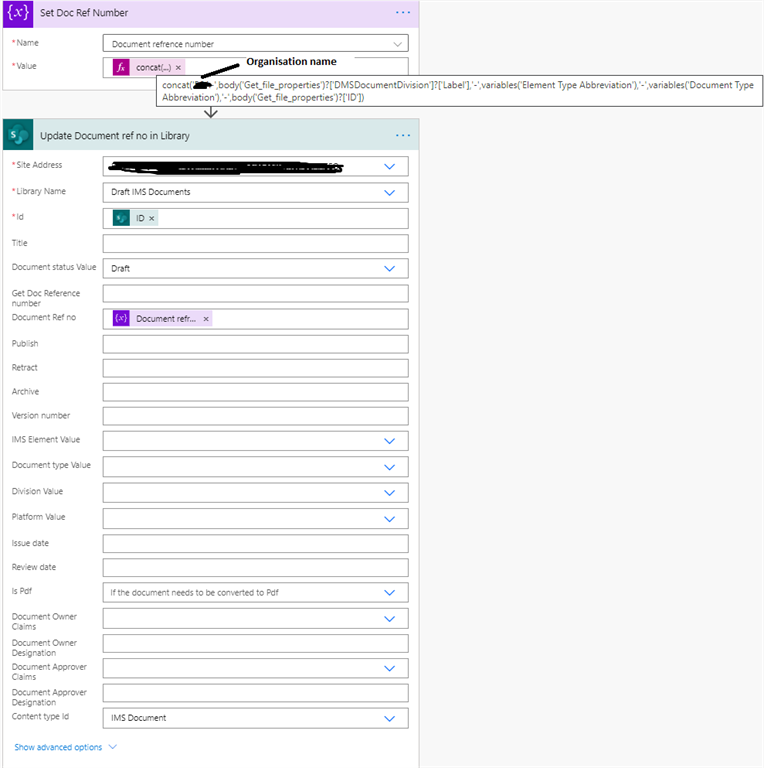This screenshot has height=768, width=764.
Task: Click the Document refr... variable token
Action: (x=162, y=318)
